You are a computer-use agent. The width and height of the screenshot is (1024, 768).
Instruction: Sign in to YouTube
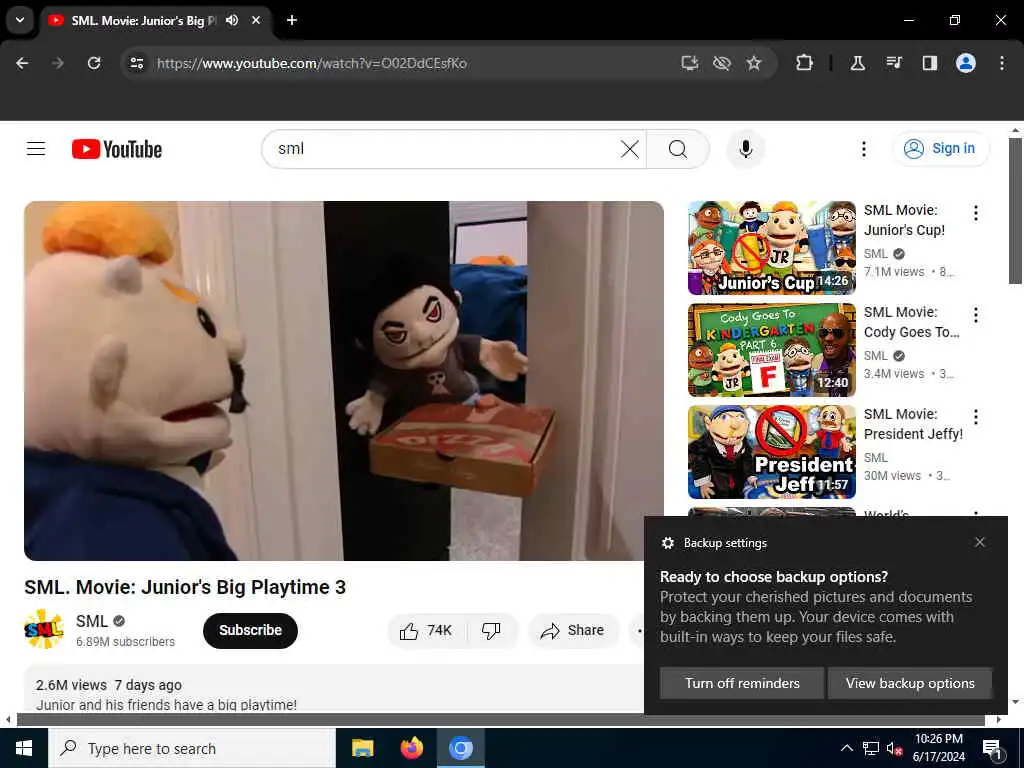point(940,148)
